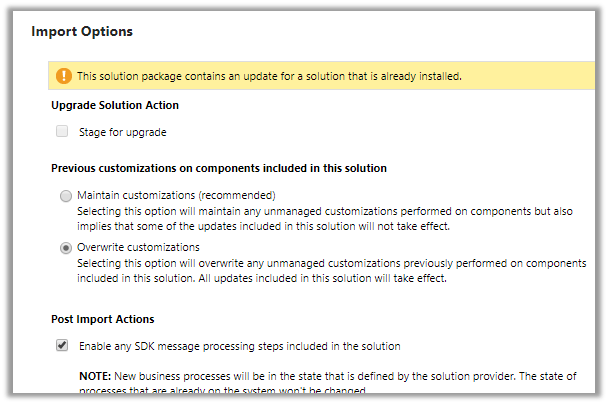The height and width of the screenshot is (404, 608).
Task: Select the Overwrite customizations radio button
Action: [66, 248]
